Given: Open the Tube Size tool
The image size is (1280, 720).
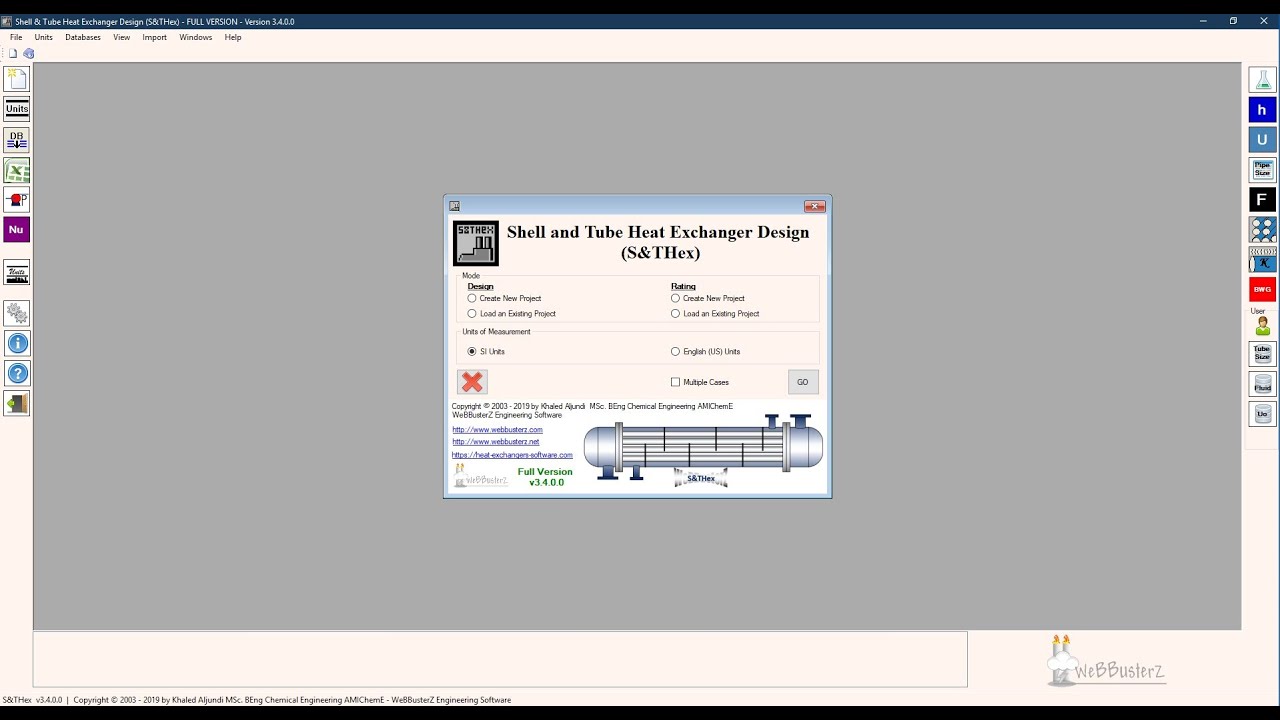Looking at the screenshot, I should click(1262, 354).
